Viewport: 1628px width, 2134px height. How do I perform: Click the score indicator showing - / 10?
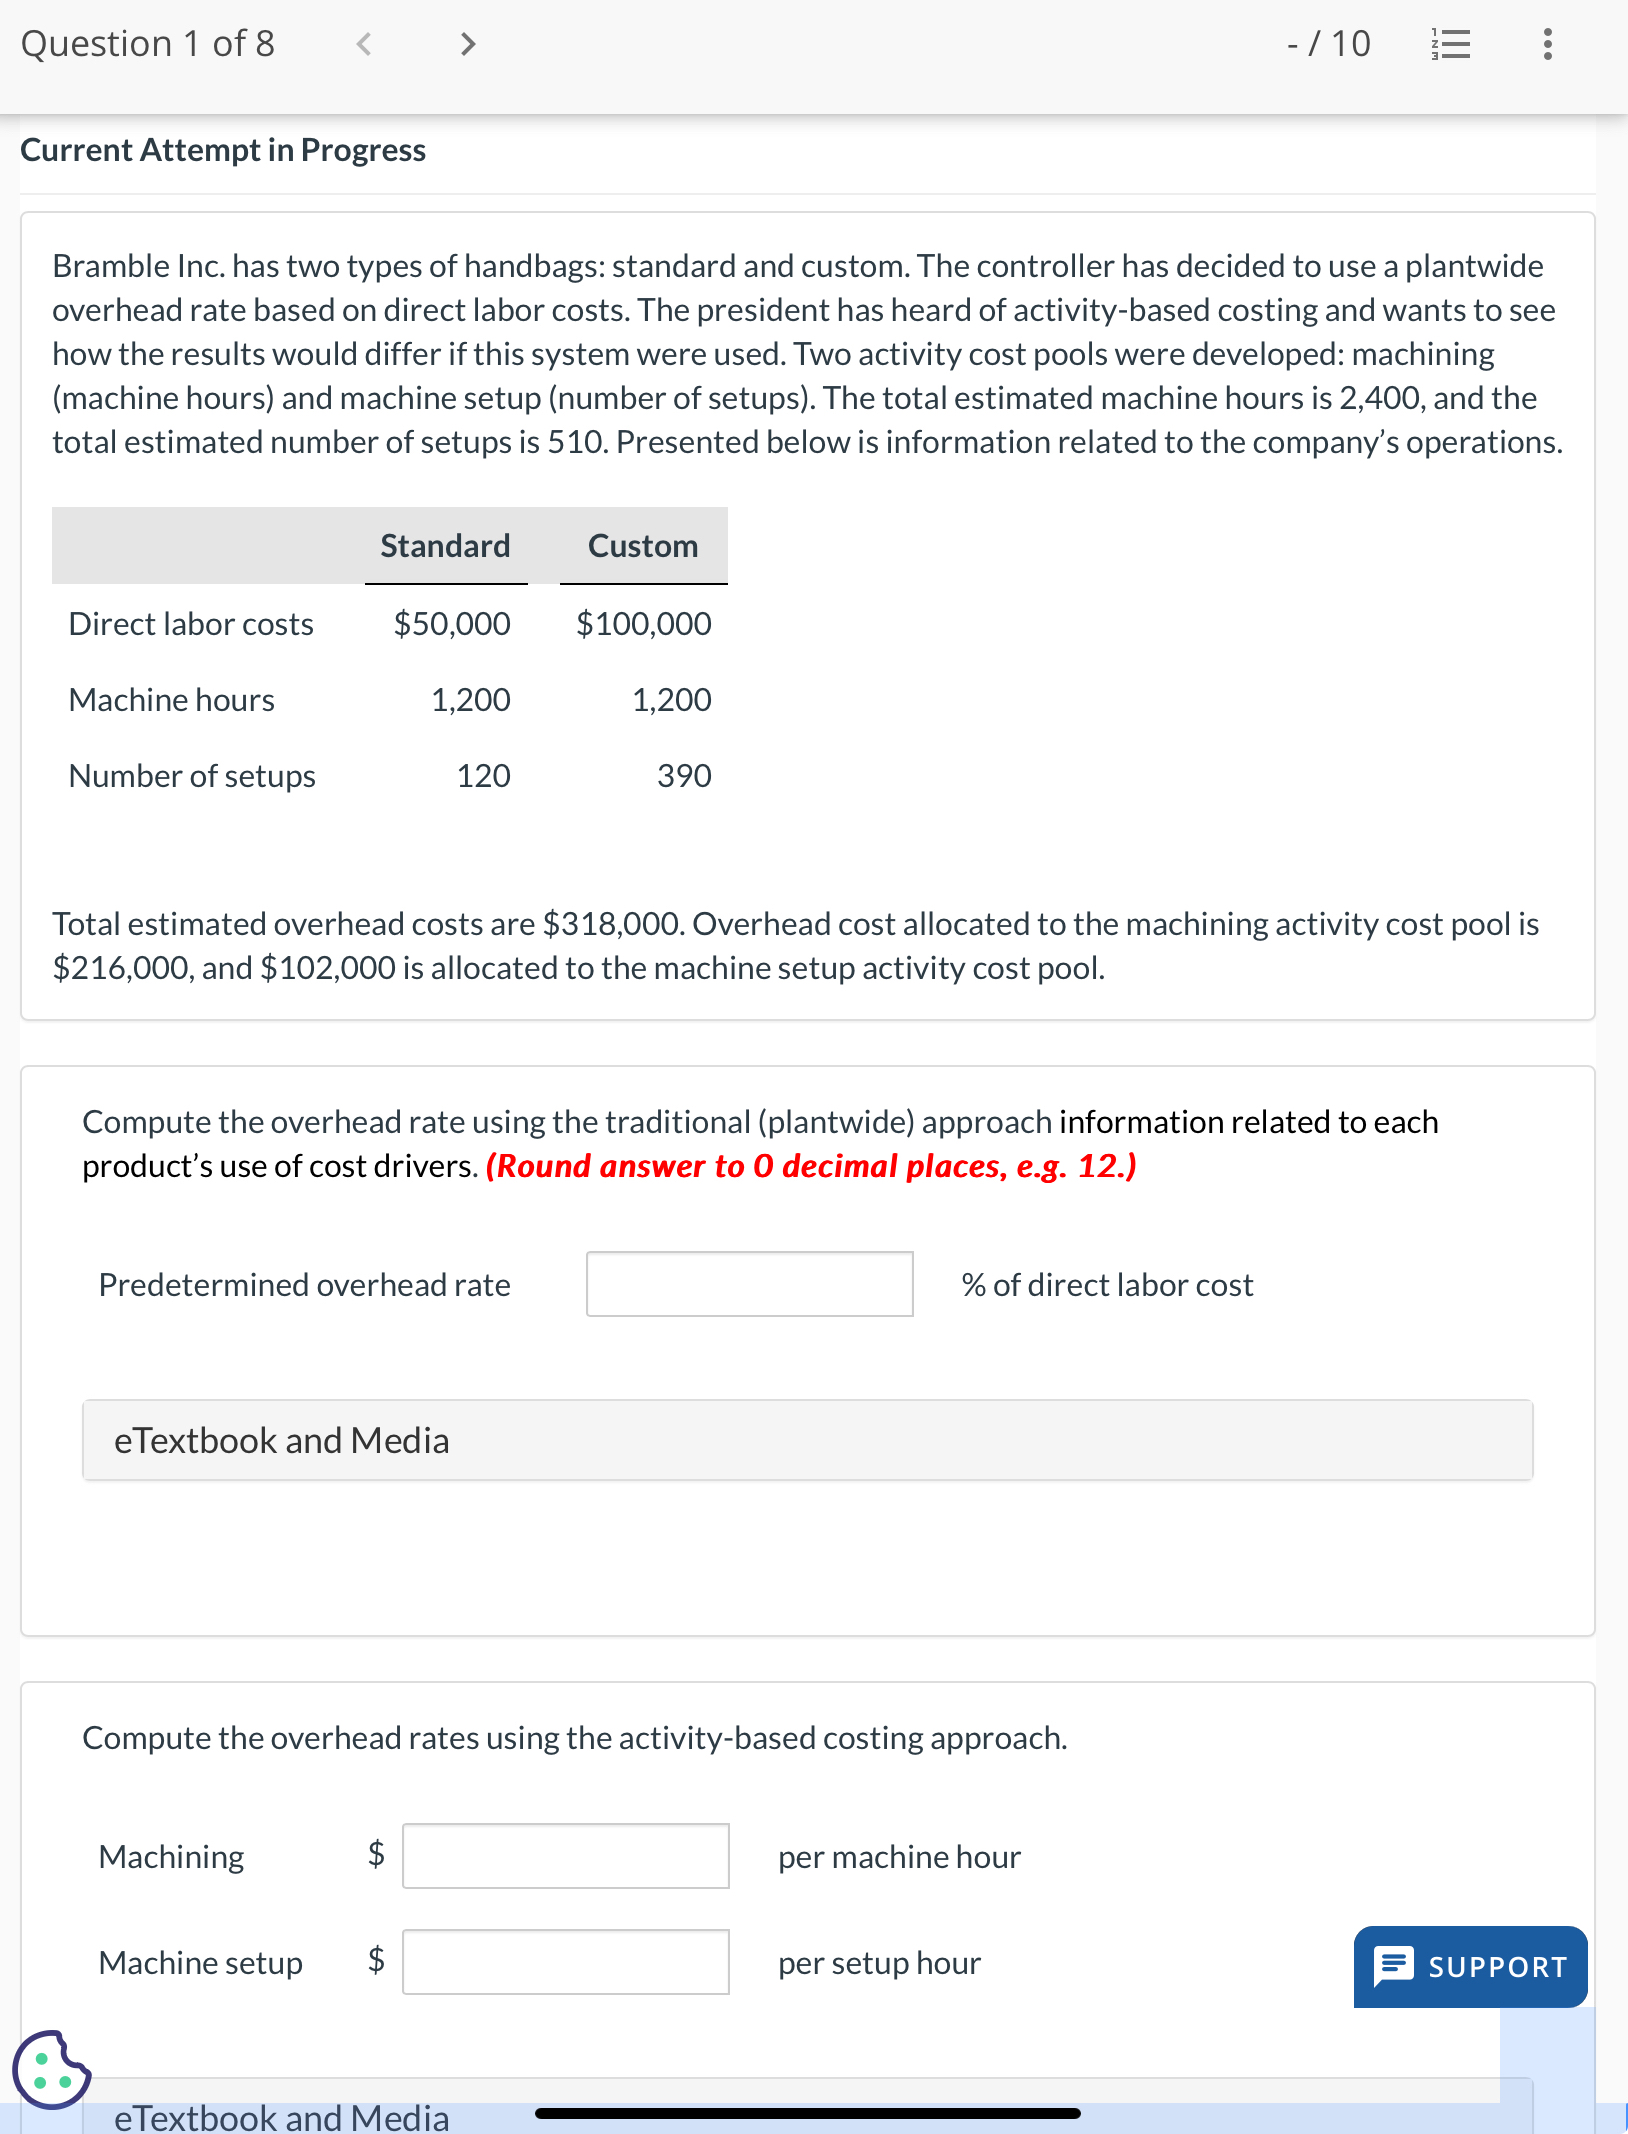click(x=1330, y=43)
